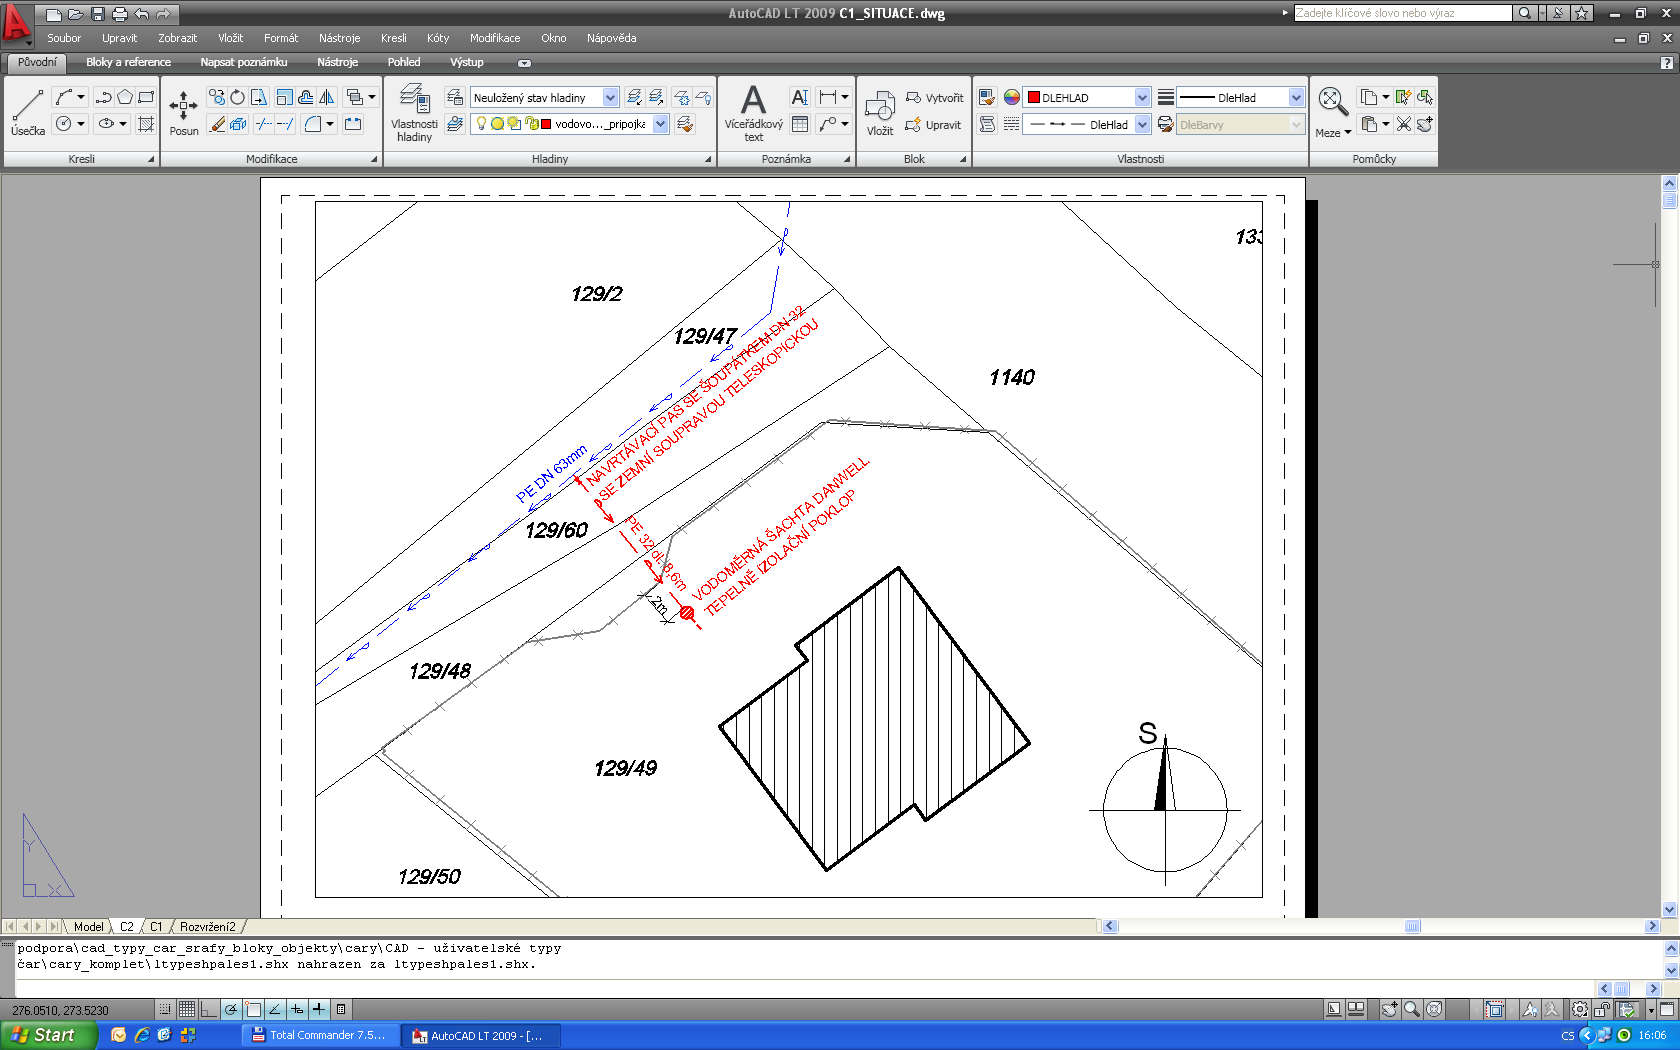The height and width of the screenshot is (1050, 1680).
Task: Open the Soubor menu
Action: pos(64,38)
